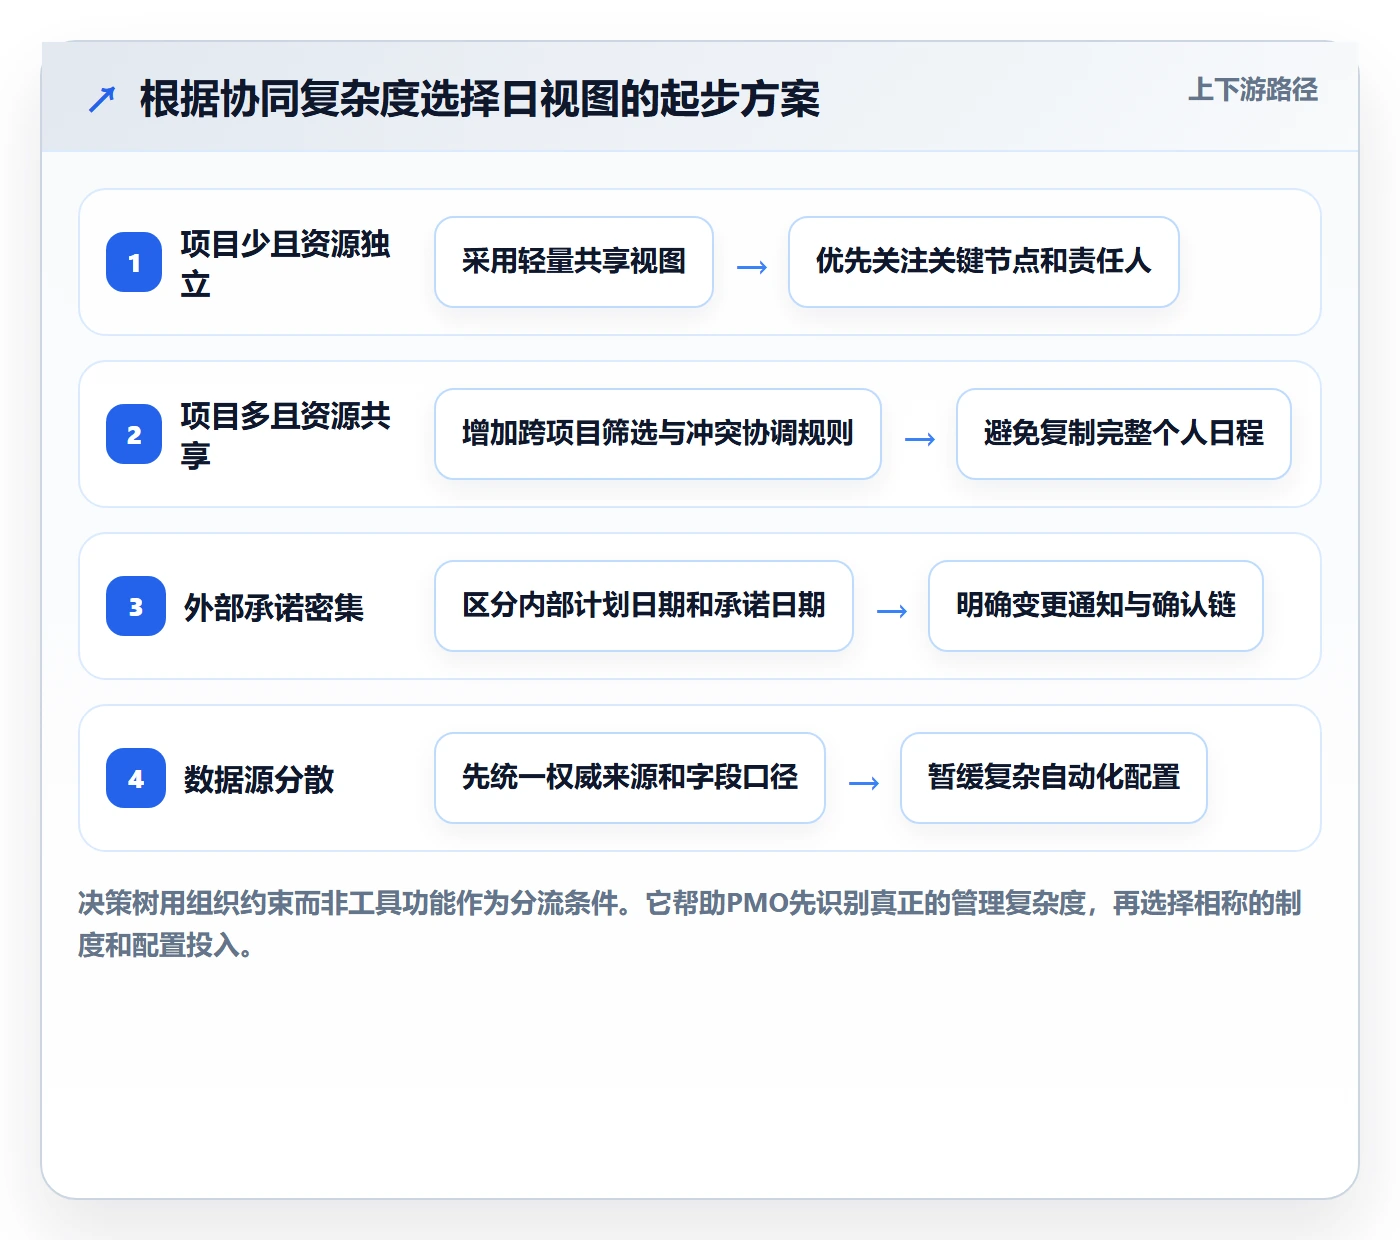Click the condition label 外部承诺密集

coord(274,607)
